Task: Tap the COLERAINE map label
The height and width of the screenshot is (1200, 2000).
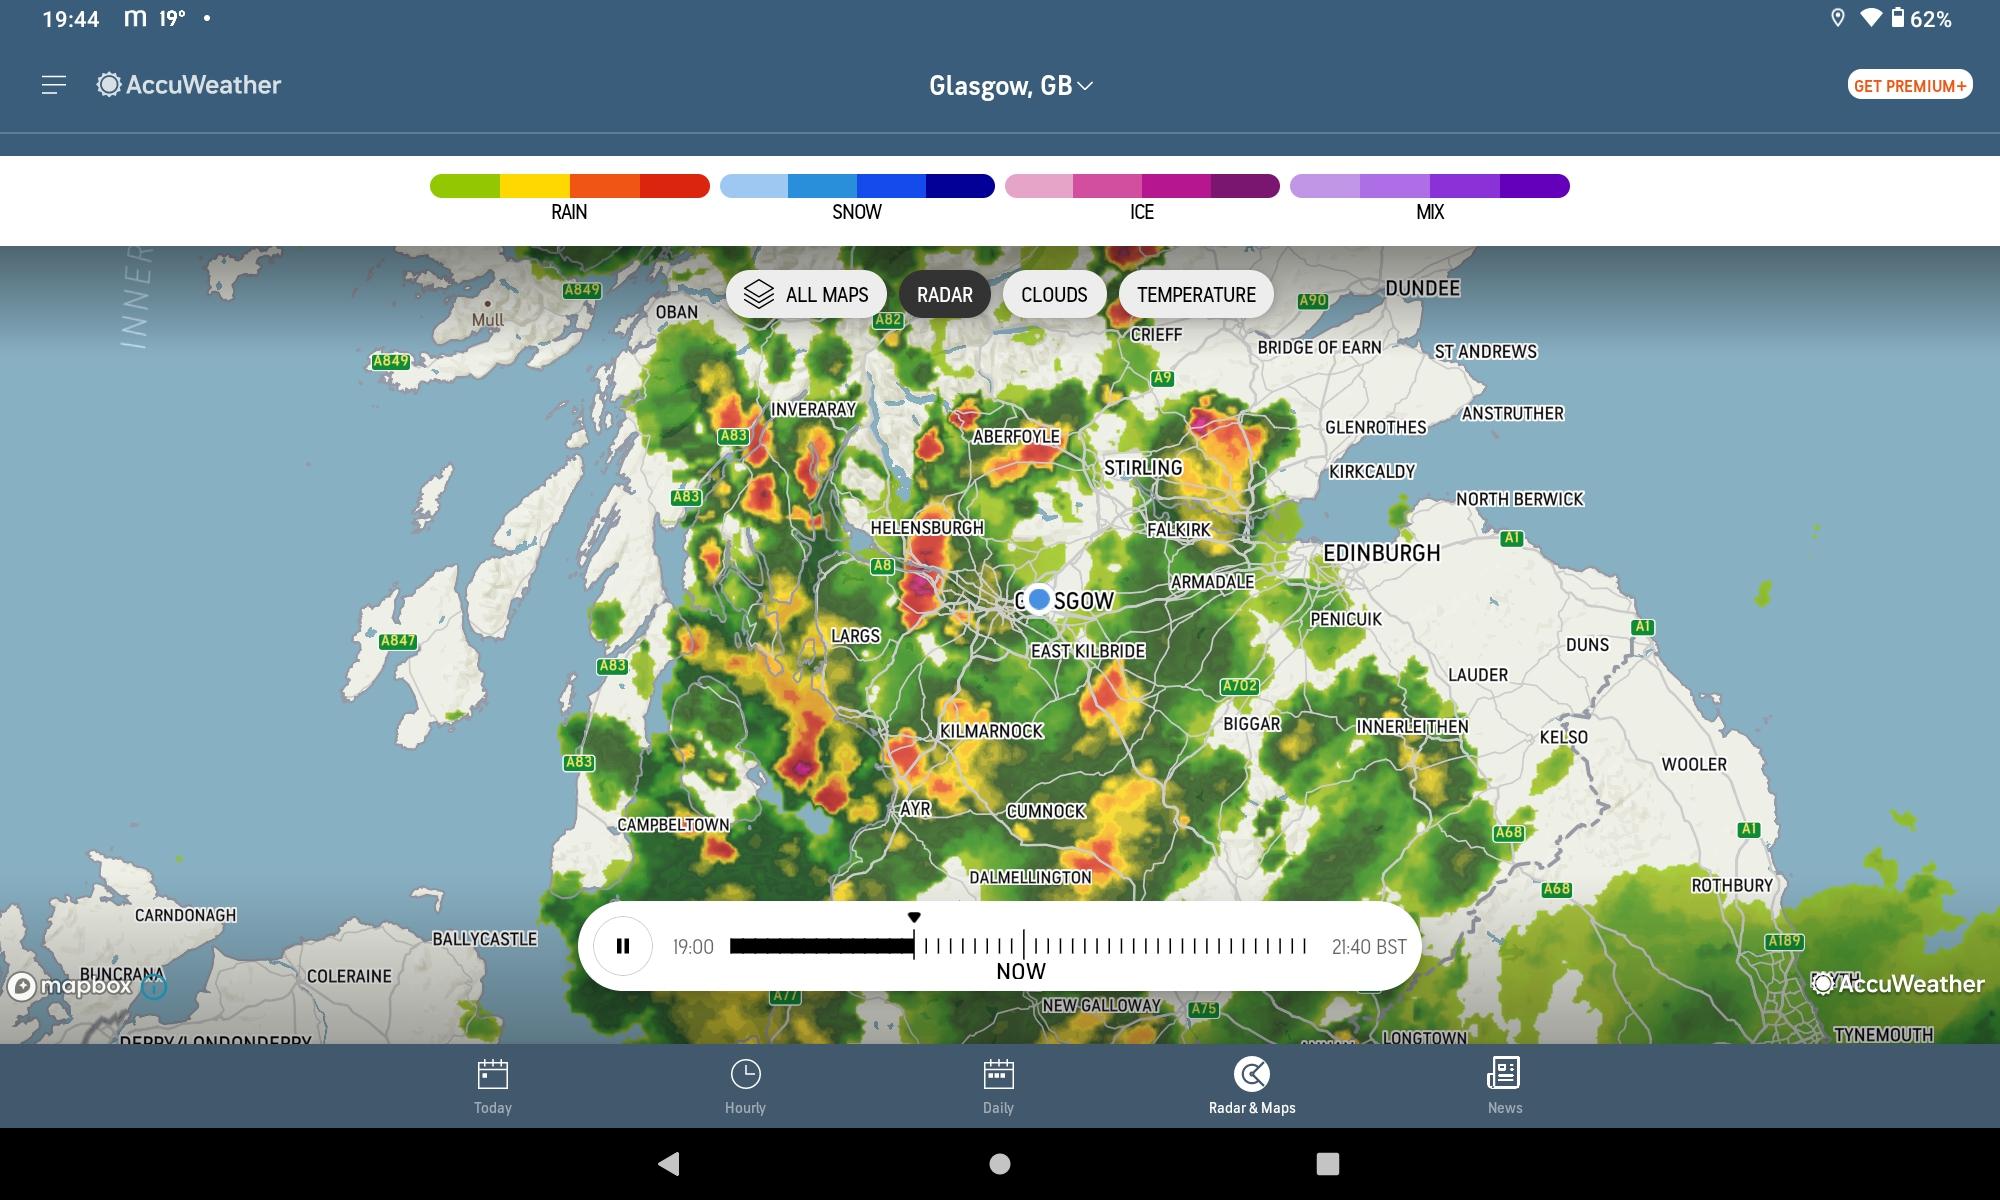Action: pyautogui.click(x=349, y=976)
